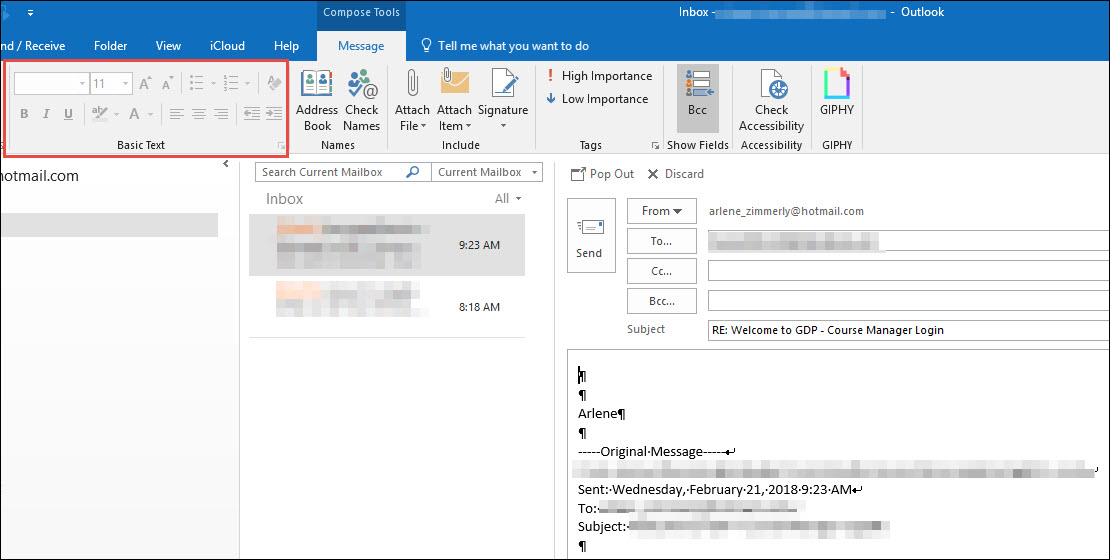Mark message as Low Importance

point(597,99)
